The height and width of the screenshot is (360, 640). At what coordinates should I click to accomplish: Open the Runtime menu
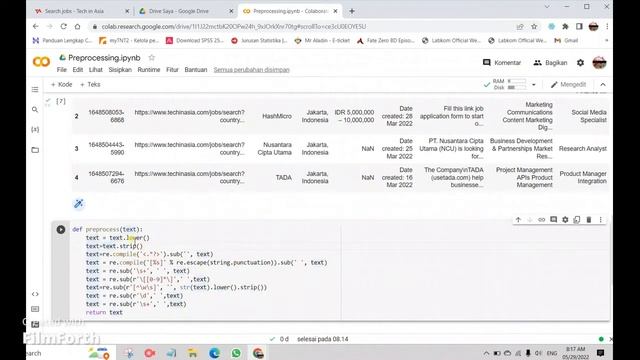(149, 70)
